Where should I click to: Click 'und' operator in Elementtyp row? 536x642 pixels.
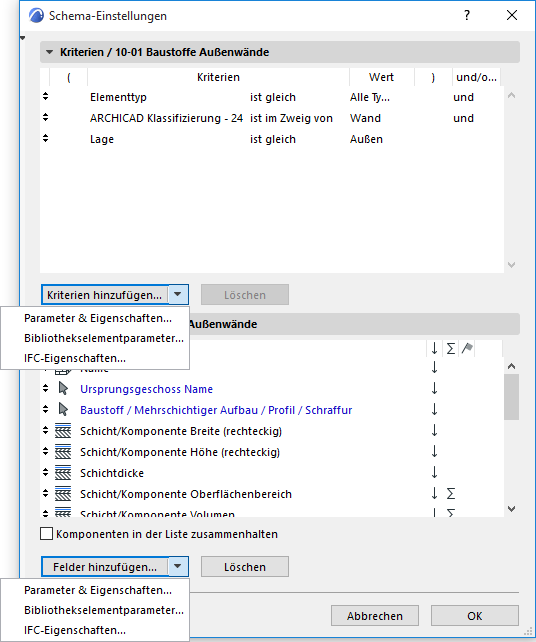[x=464, y=97]
